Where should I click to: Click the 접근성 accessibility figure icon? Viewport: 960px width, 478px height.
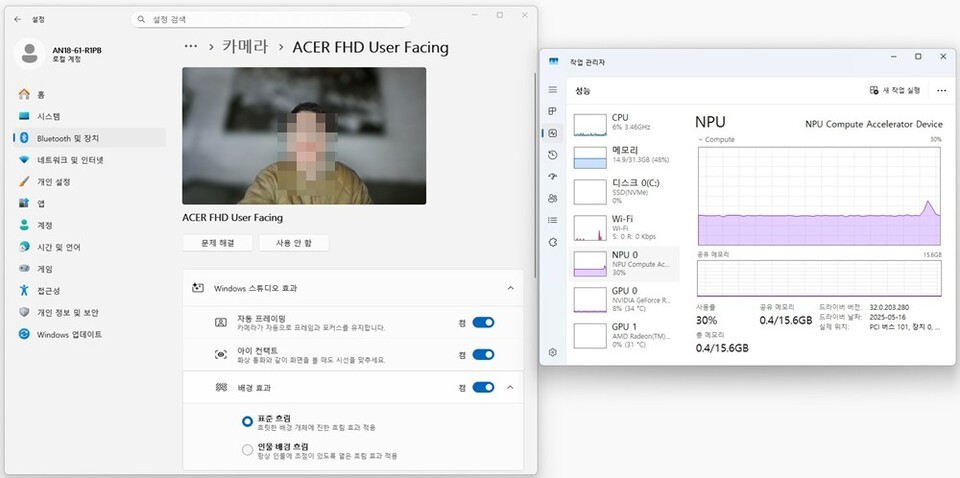point(24,290)
